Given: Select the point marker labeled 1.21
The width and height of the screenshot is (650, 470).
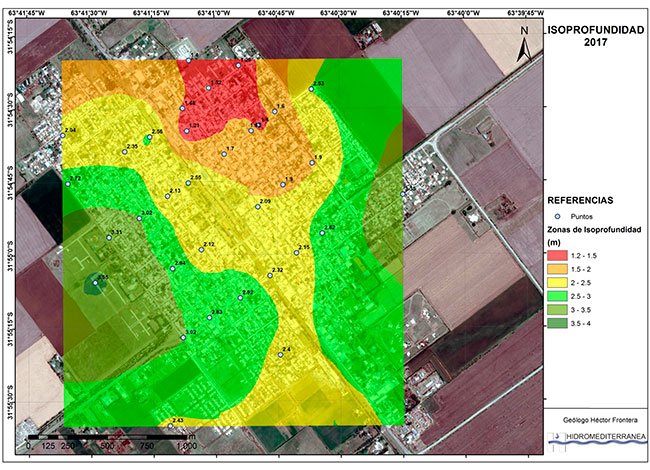Looking at the screenshot, I should pyautogui.click(x=187, y=131).
